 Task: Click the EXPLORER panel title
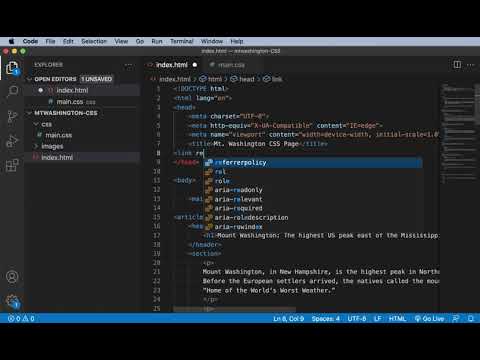point(49,65)
